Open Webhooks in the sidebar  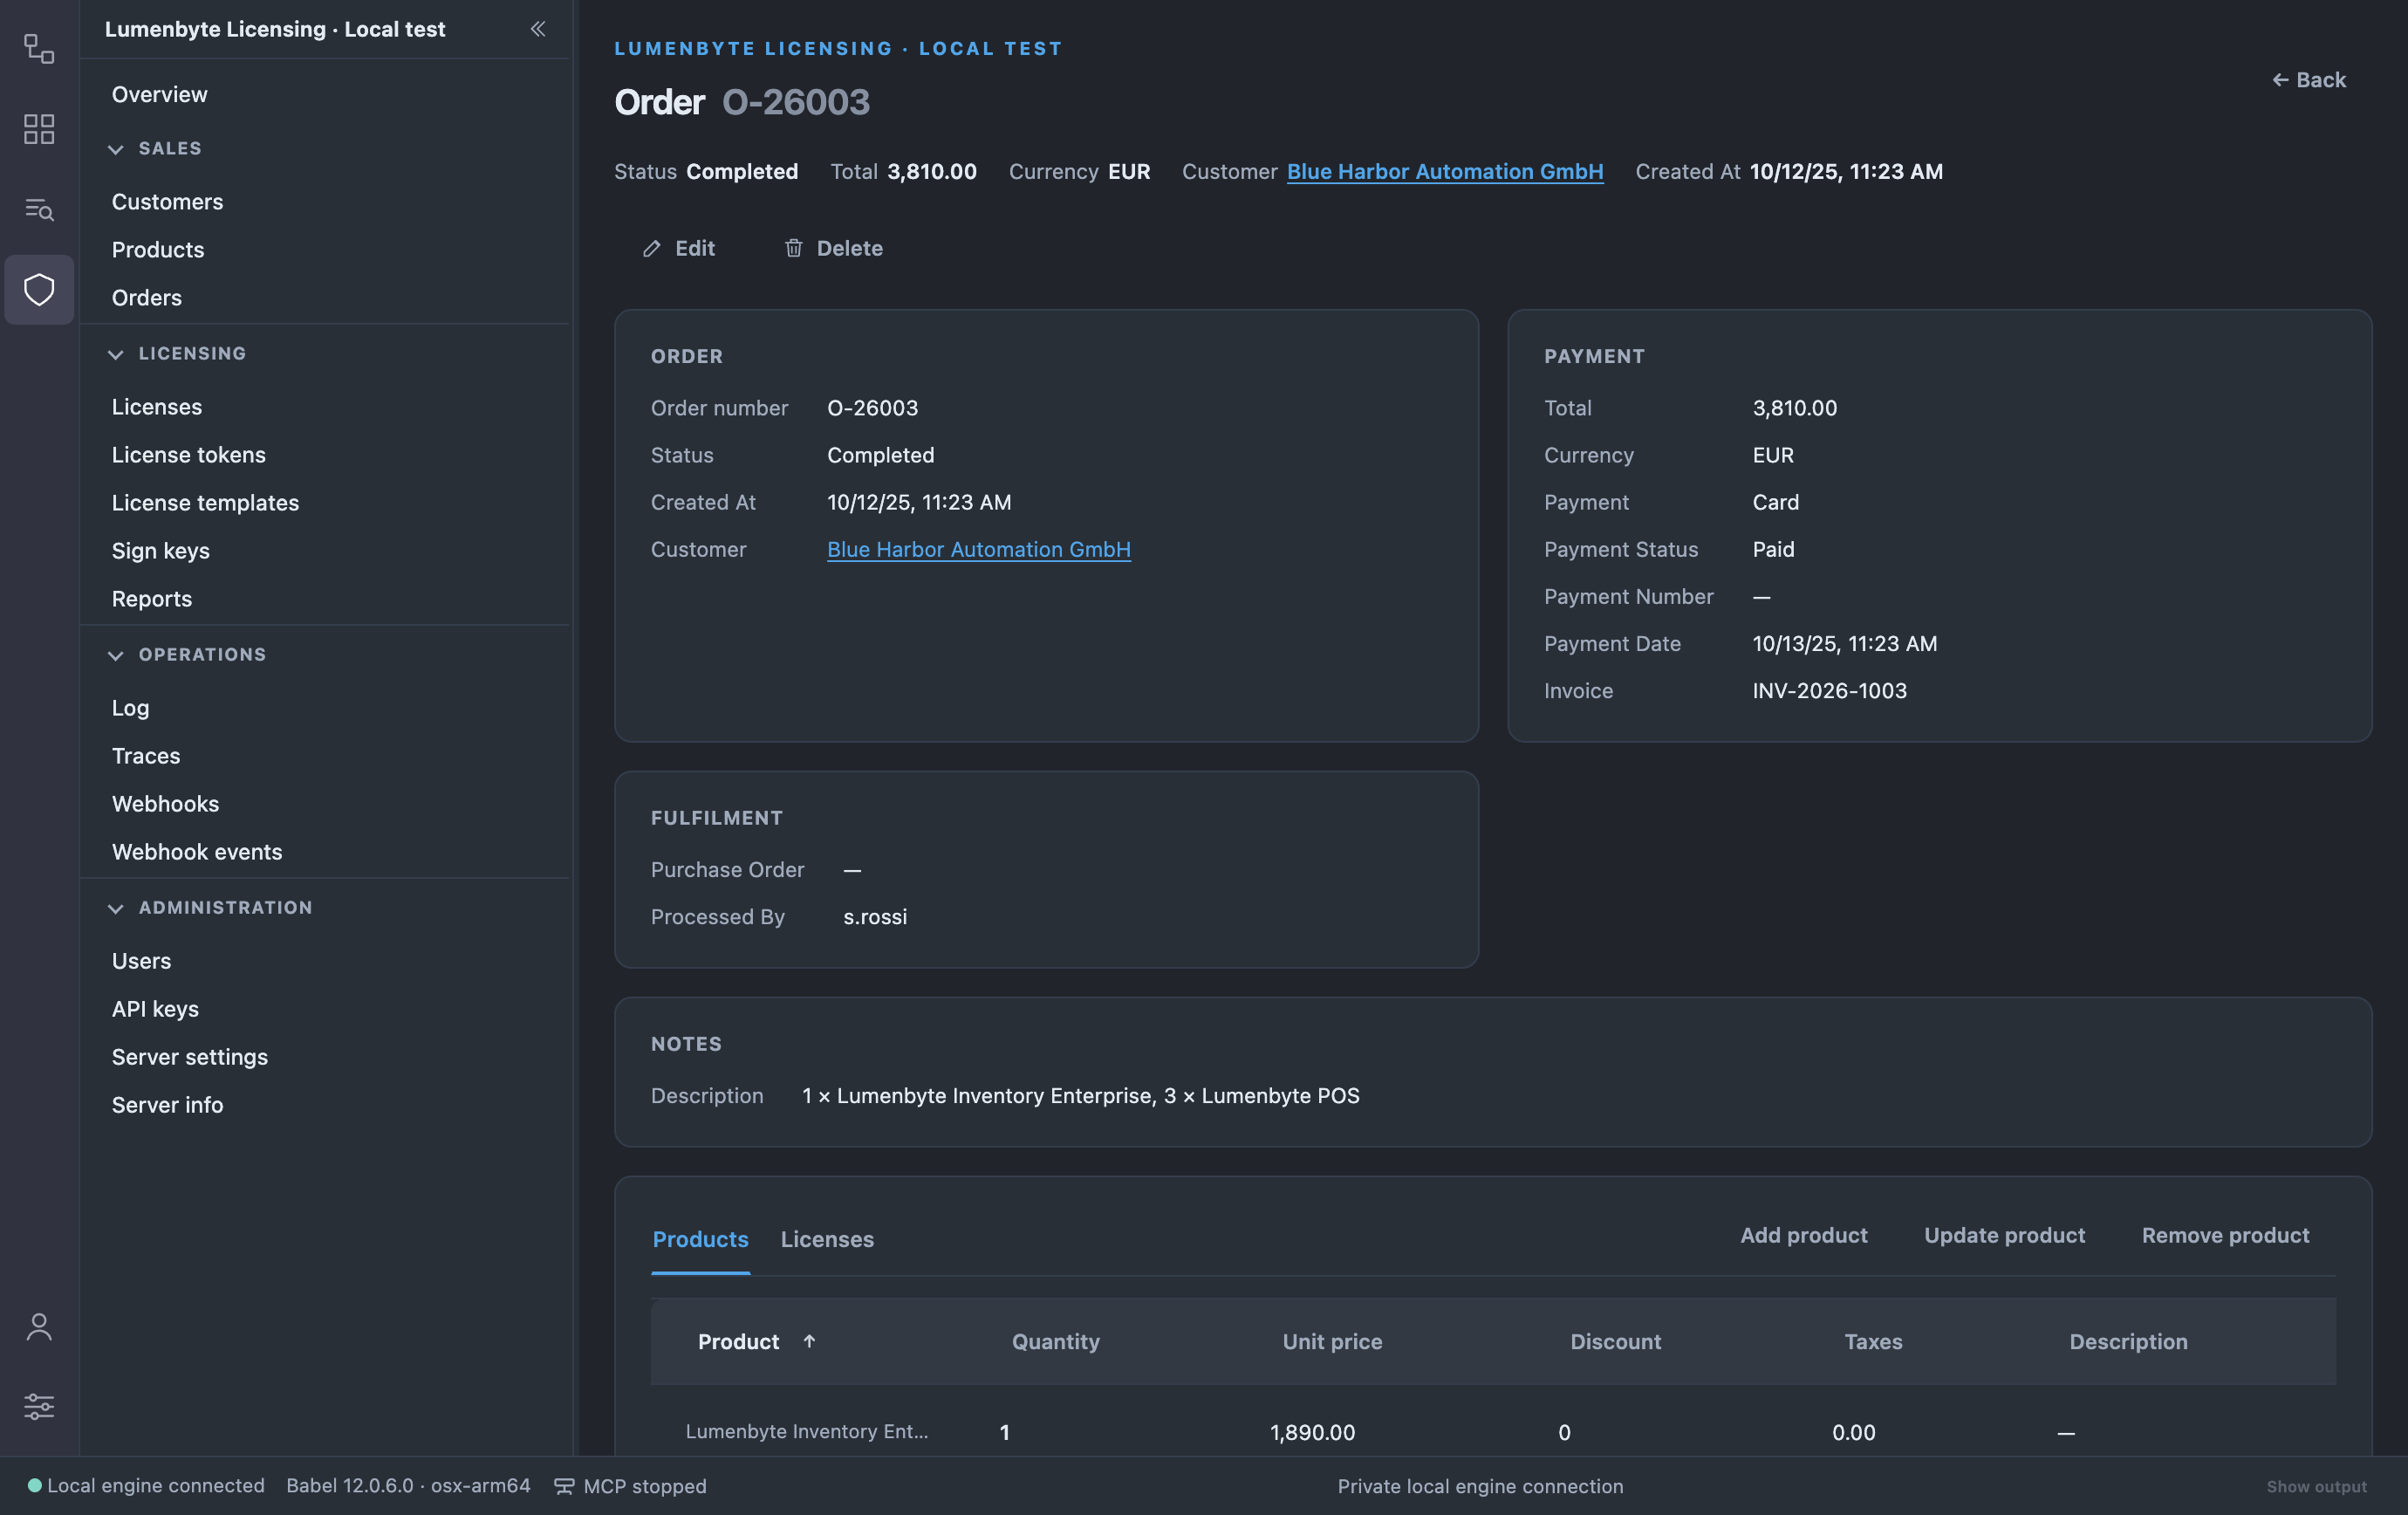point(165,804)
